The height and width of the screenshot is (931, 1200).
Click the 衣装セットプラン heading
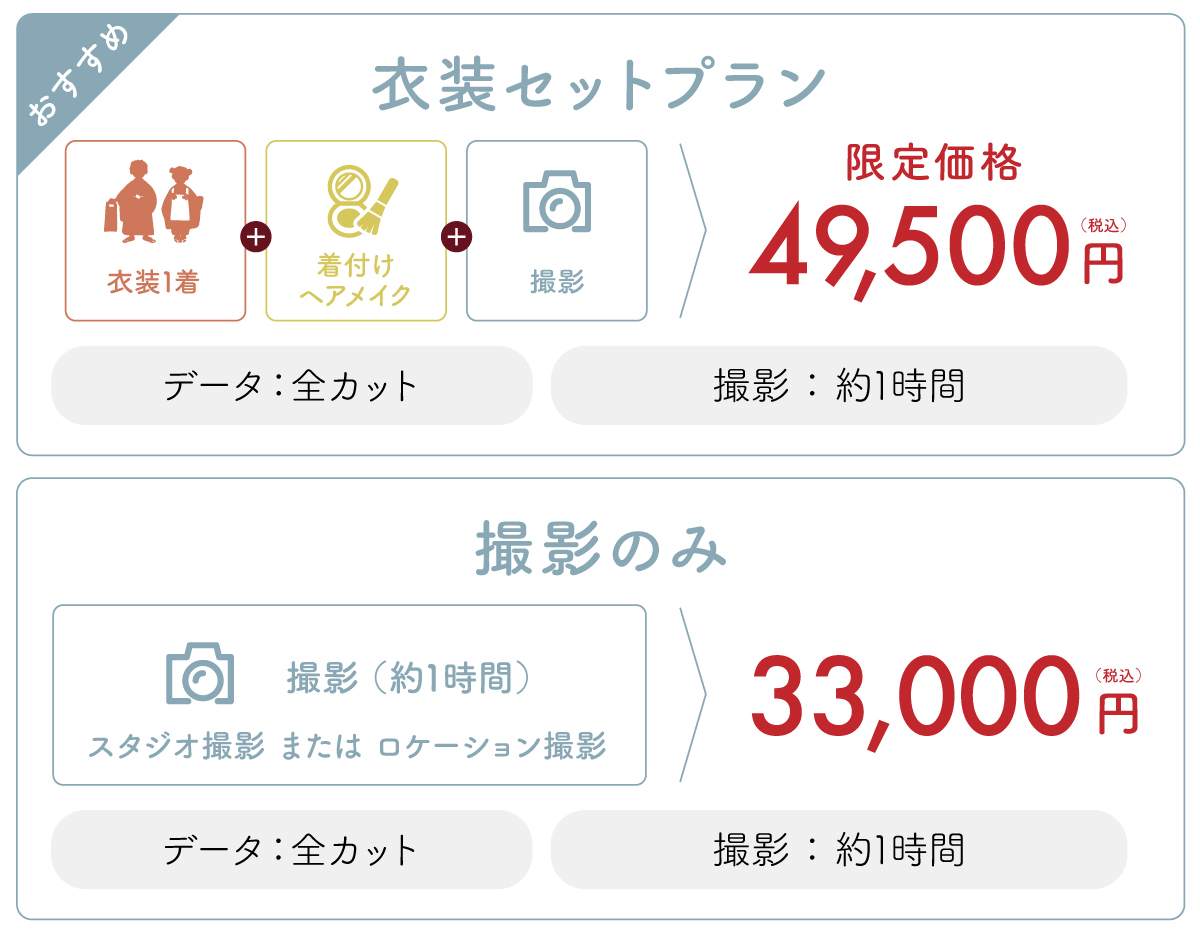pos(600,86)
